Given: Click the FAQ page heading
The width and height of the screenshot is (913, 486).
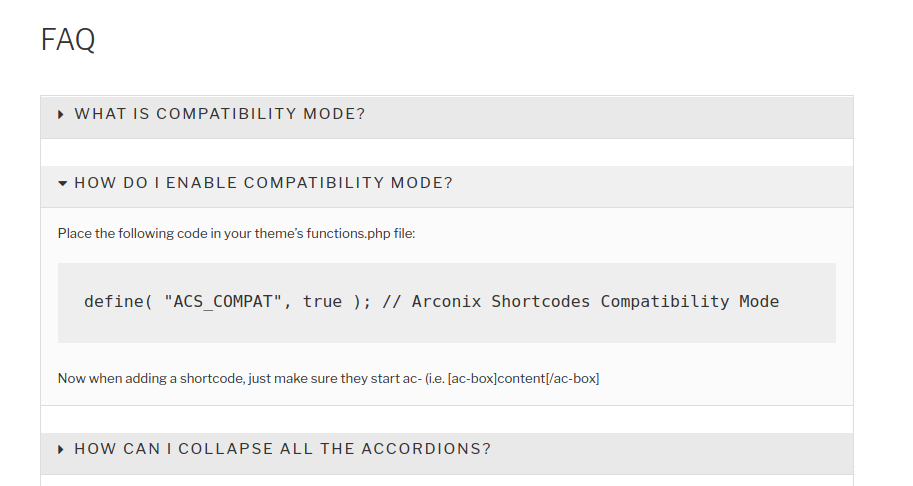Looking at the screenshot, I should point(68,40).
